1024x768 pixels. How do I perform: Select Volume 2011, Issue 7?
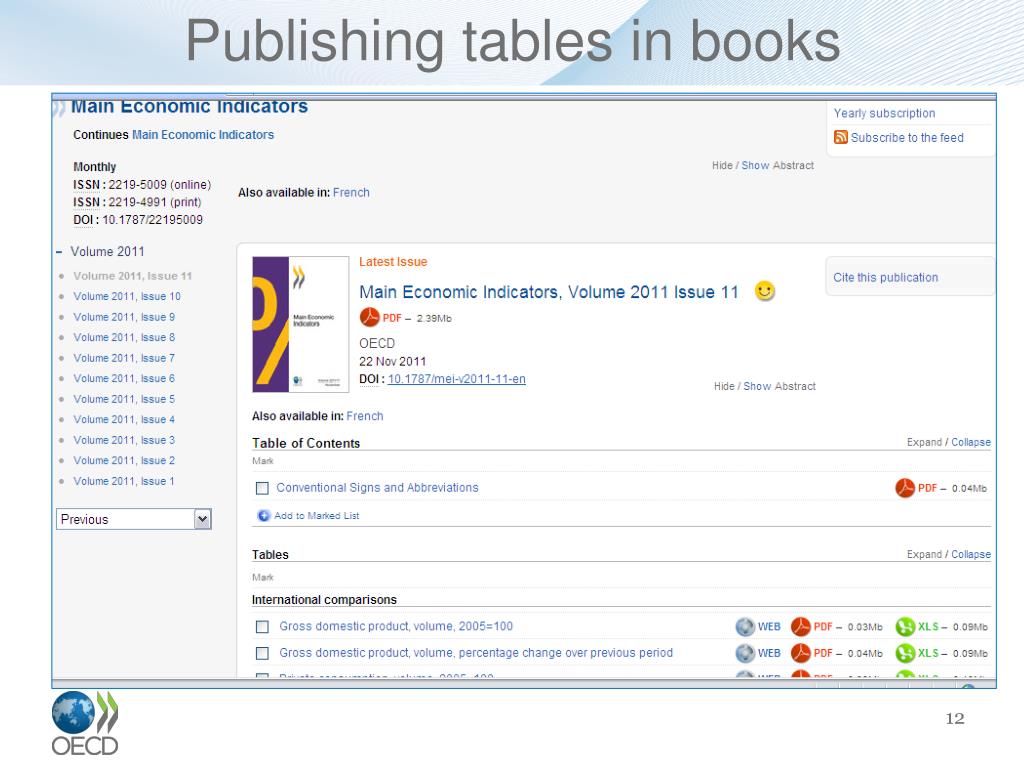[124, 358]
